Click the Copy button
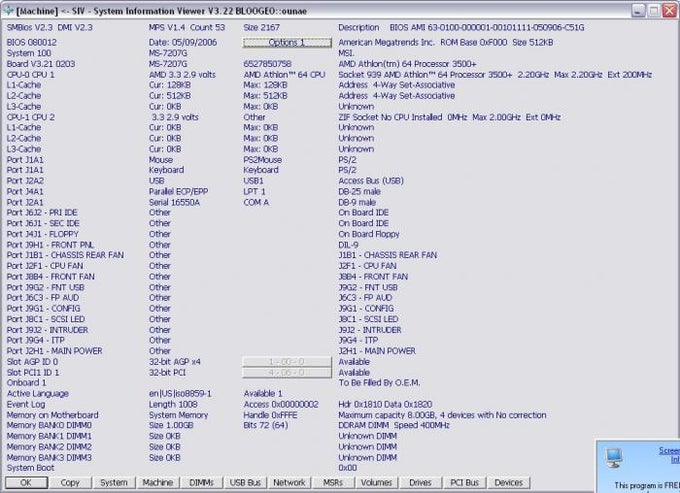 70,483
